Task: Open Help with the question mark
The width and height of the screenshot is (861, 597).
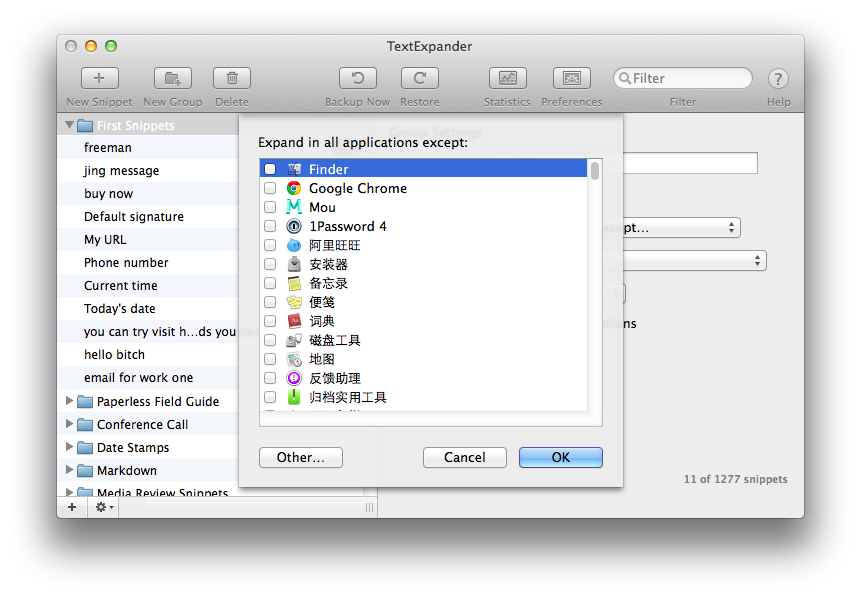Action: pyautogui.click(x=778, y=79)
